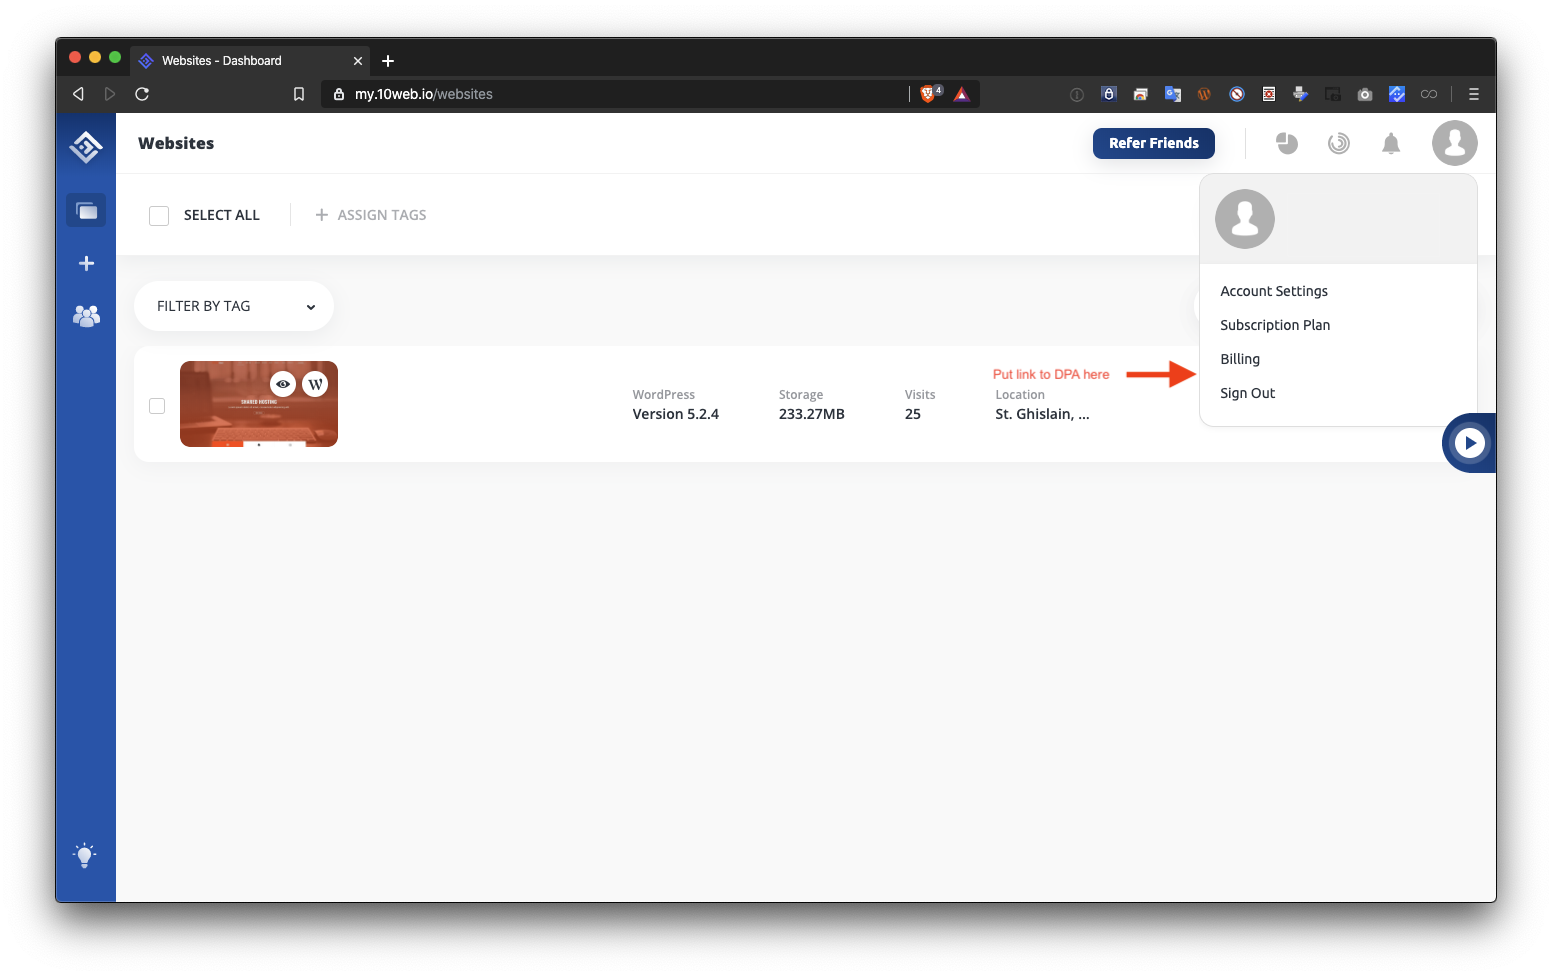The height and width of the screenshot is (976, 1552).
Task: Open the notifications bell icon
Action: click(x=1390, y=144)
